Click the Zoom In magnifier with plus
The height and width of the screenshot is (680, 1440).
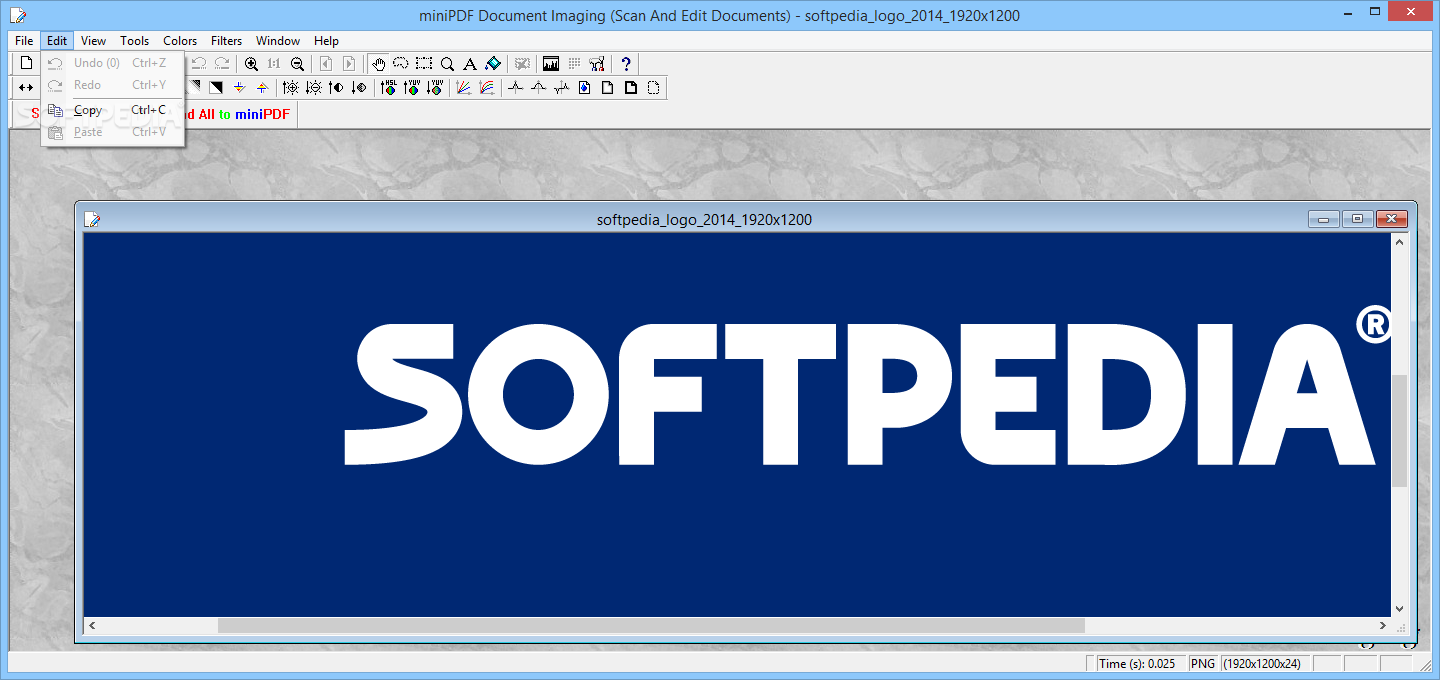251,63
